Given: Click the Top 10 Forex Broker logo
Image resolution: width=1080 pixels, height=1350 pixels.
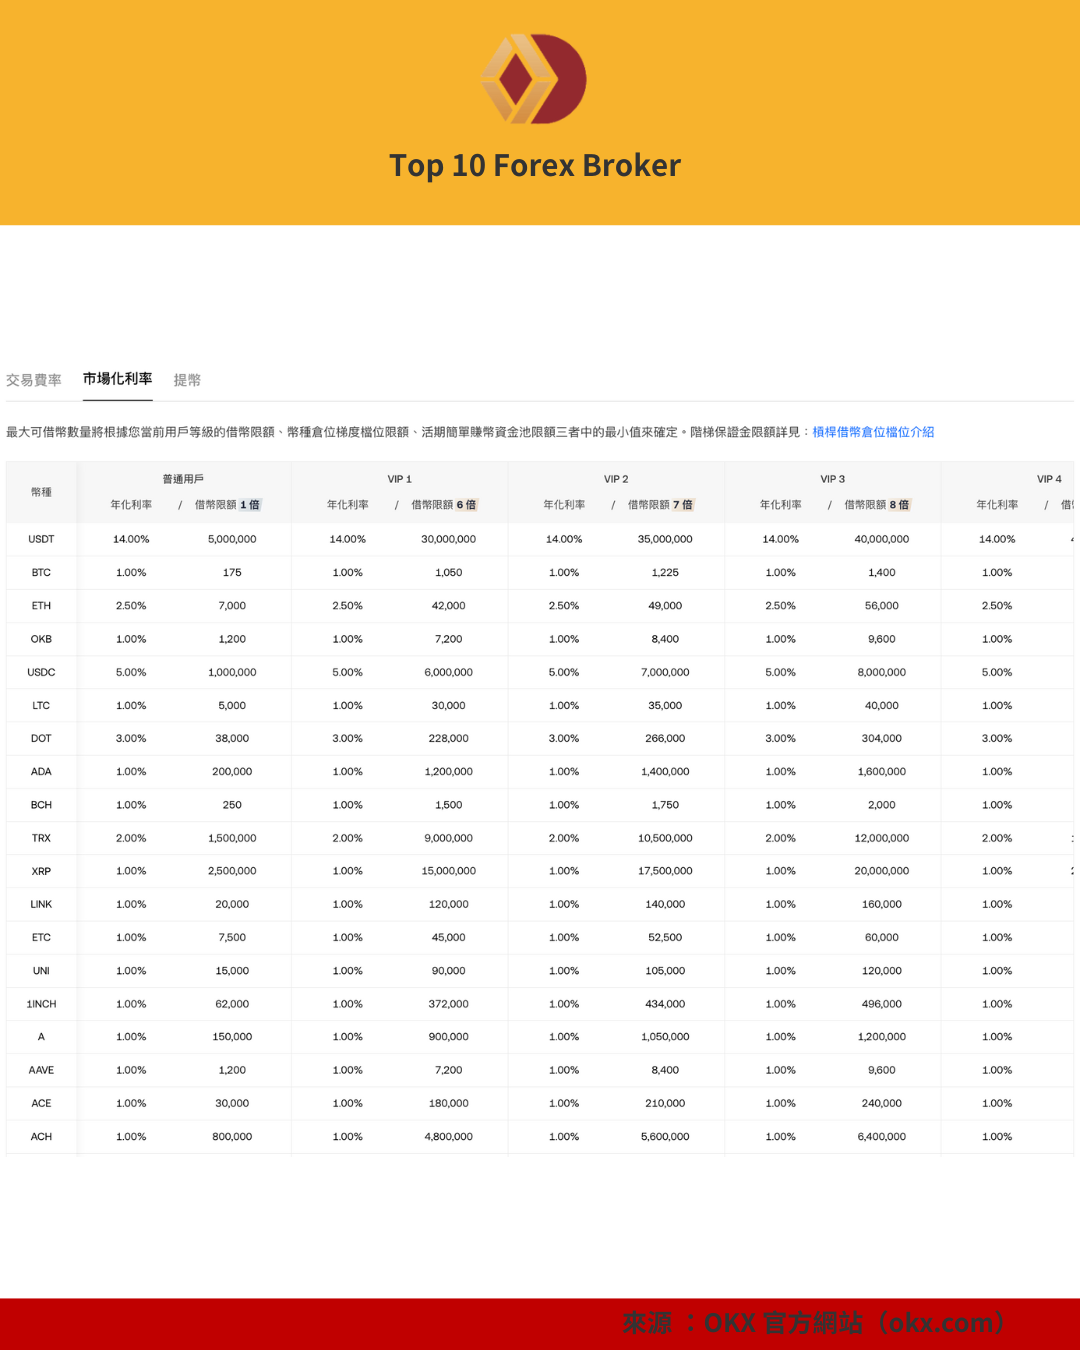Looking at the screenshot, I should (534, 79).
